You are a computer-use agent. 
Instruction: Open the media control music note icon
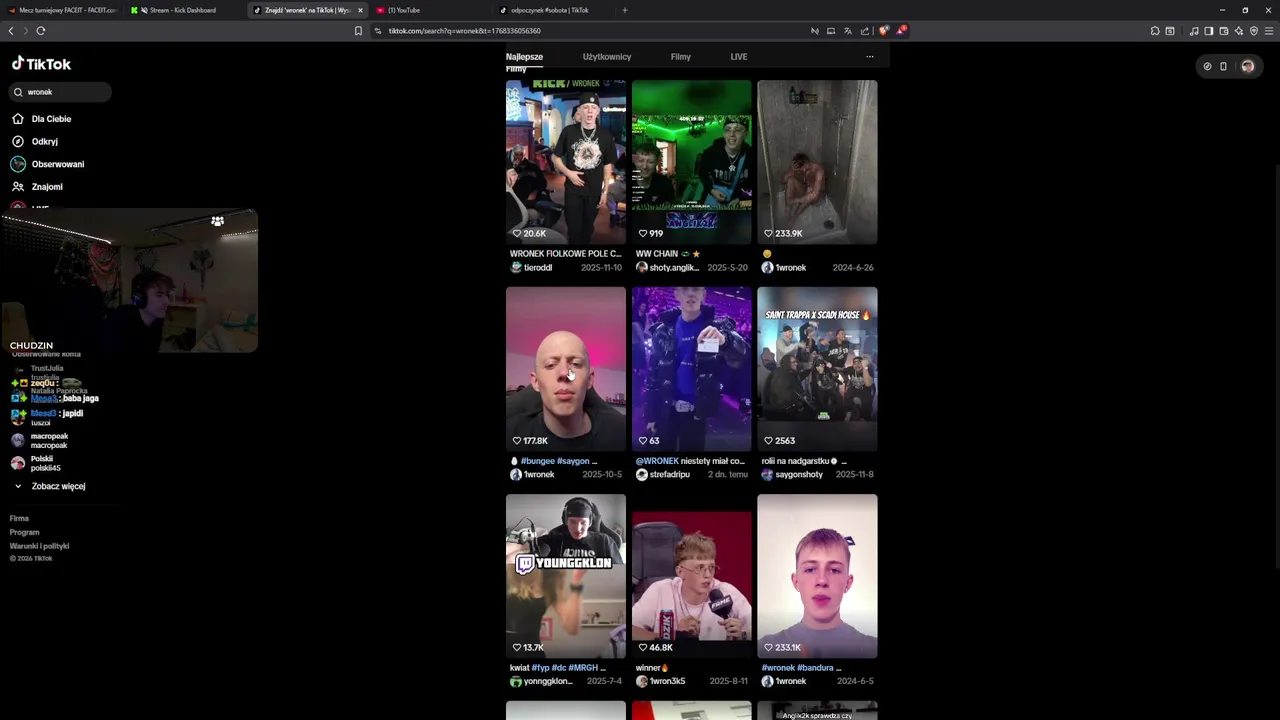tap(1194, 31)
